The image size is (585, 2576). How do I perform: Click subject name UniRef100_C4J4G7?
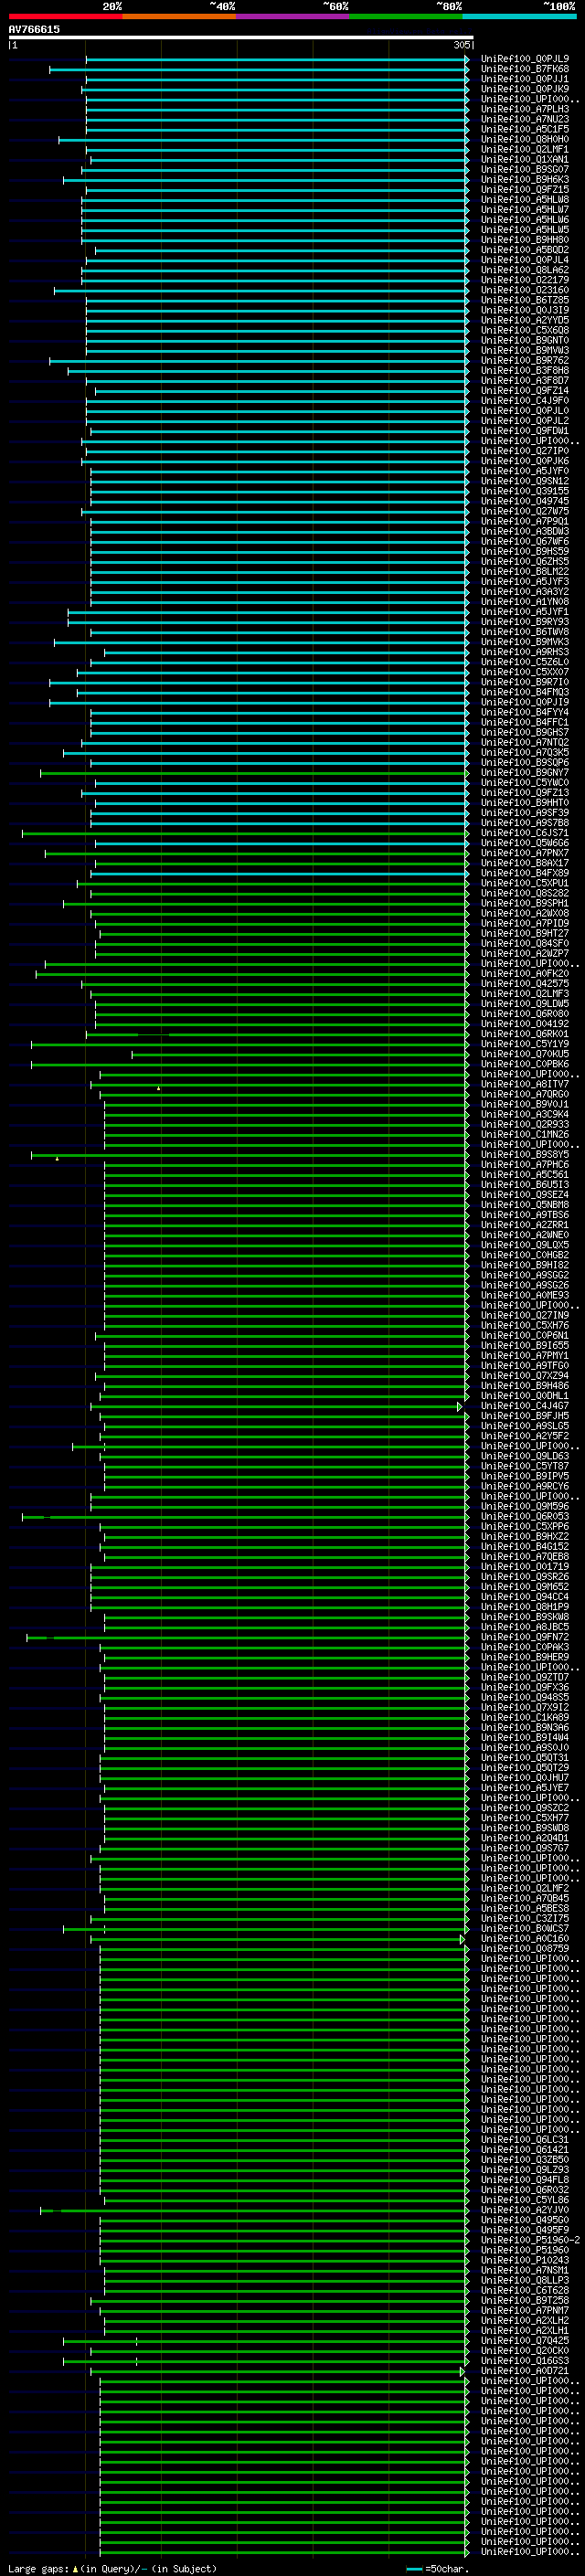(525, 1406)
